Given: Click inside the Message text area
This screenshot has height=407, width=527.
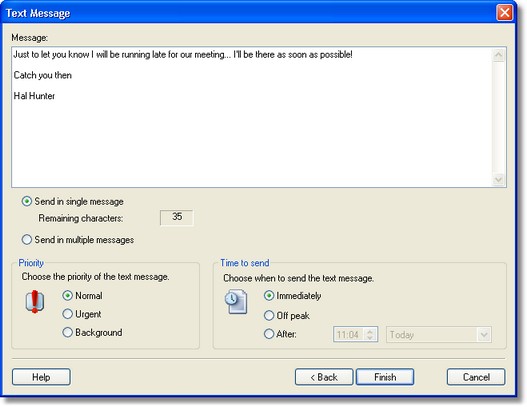Looking at the screenshot, I should pyautogui.click(x=252, y=117).
